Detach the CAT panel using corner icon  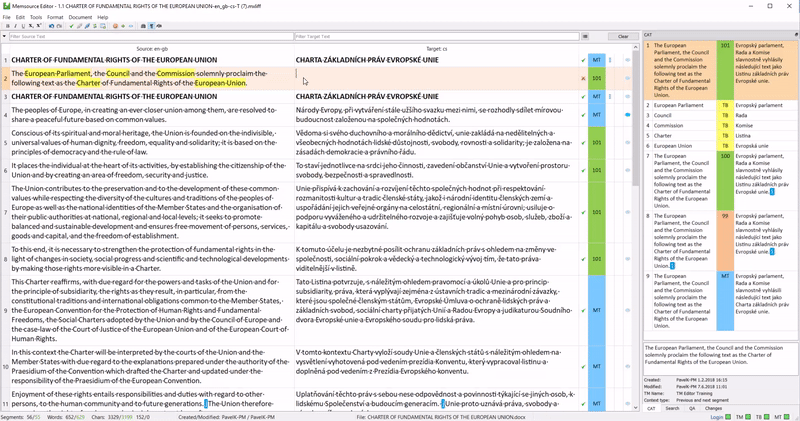tap(796, 35)
